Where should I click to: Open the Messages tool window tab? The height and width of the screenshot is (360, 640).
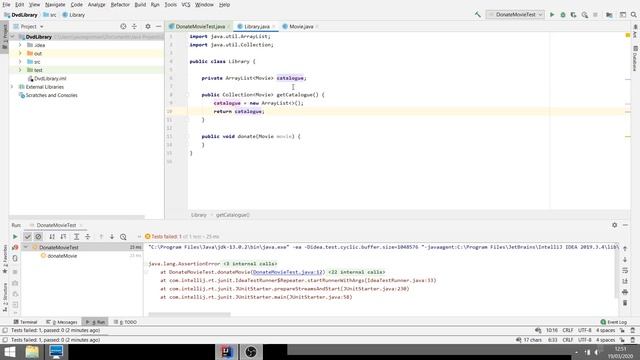pos(62,322)
